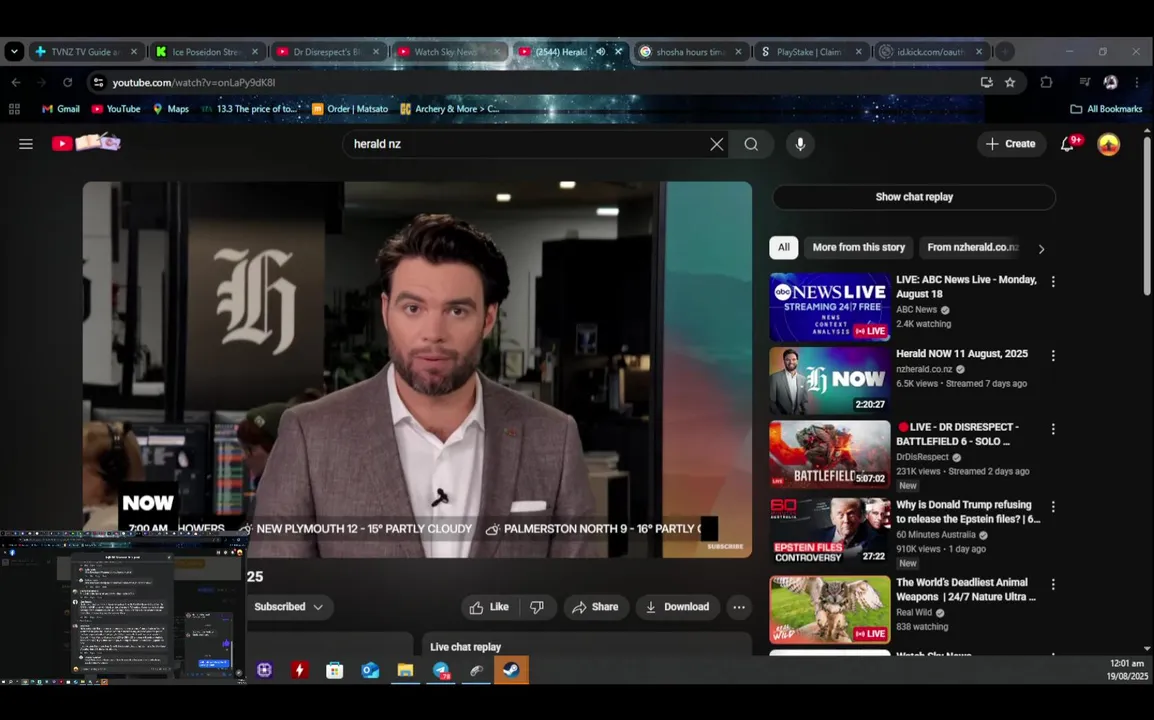Open Steam from the taskbar
This screenshot has height=720, width=1154.
click(511, 670)
